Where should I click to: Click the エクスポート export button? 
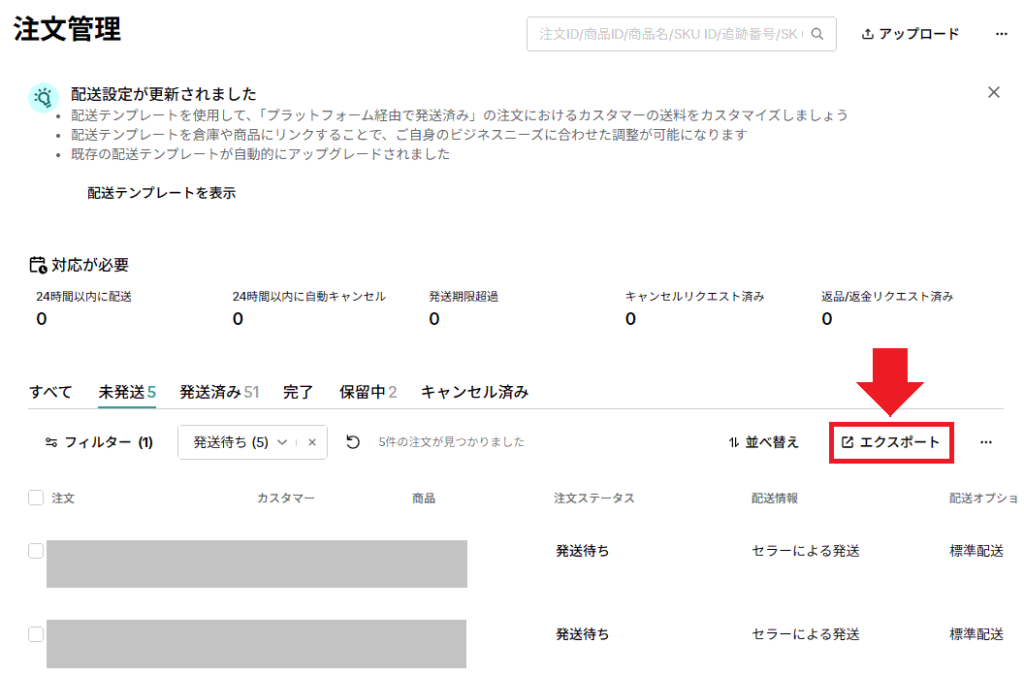point(891,442)
